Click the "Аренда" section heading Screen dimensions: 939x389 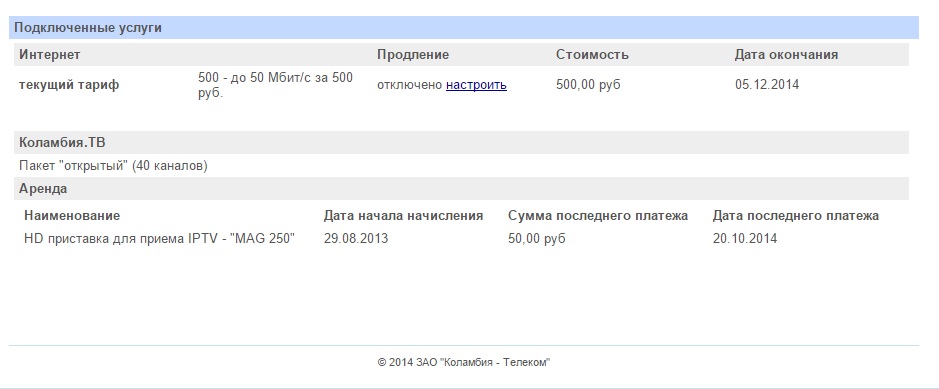click(43, 189)
